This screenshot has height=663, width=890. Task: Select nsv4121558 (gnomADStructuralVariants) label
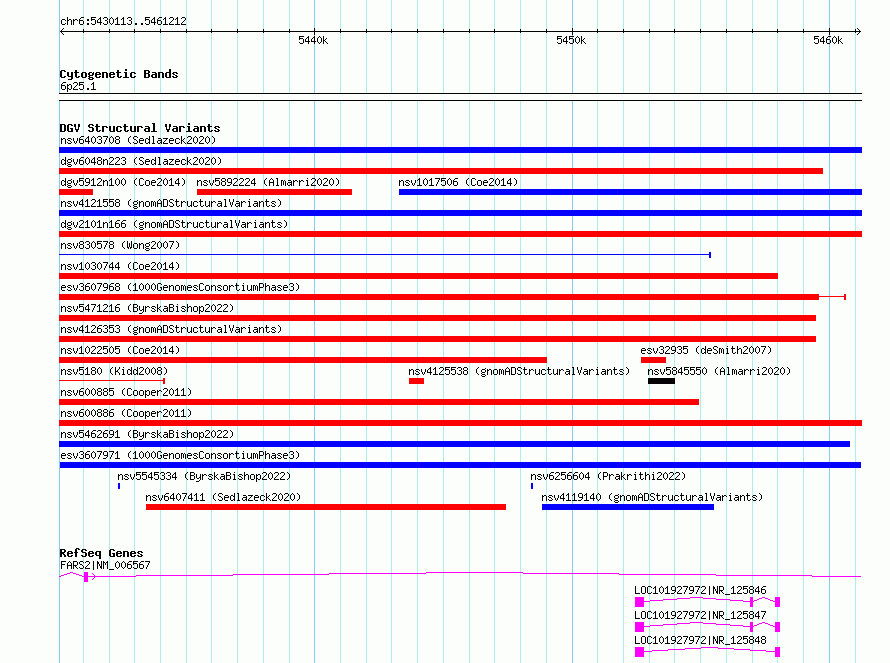click(x=171, y=203)
